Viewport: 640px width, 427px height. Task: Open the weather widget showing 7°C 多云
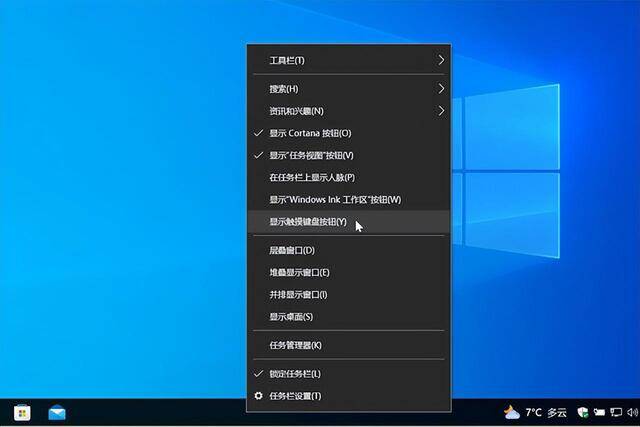tap(535, 413)
